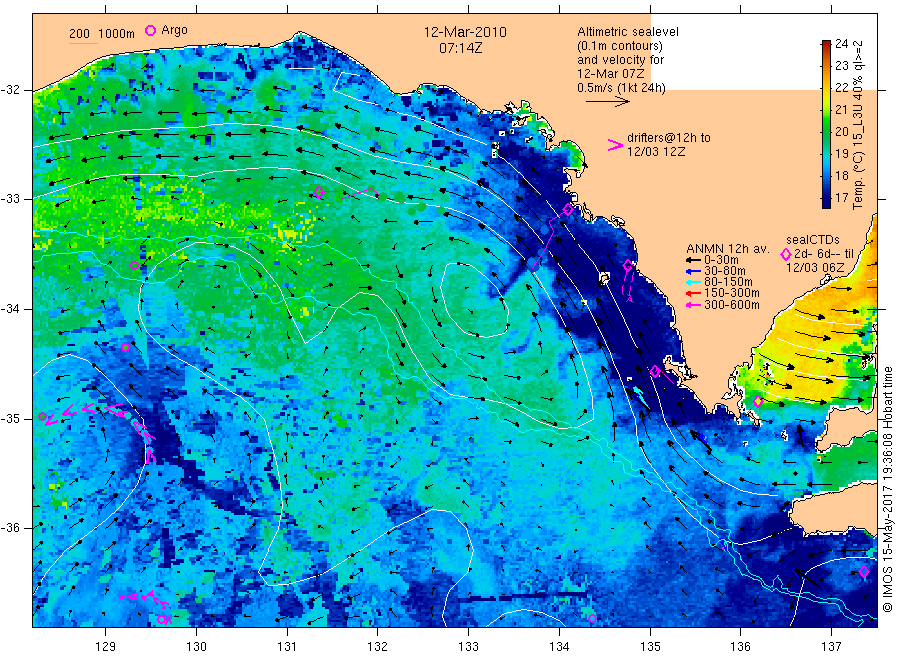Click the 'Altimetric sealevel' caption line

pos(628,32)
